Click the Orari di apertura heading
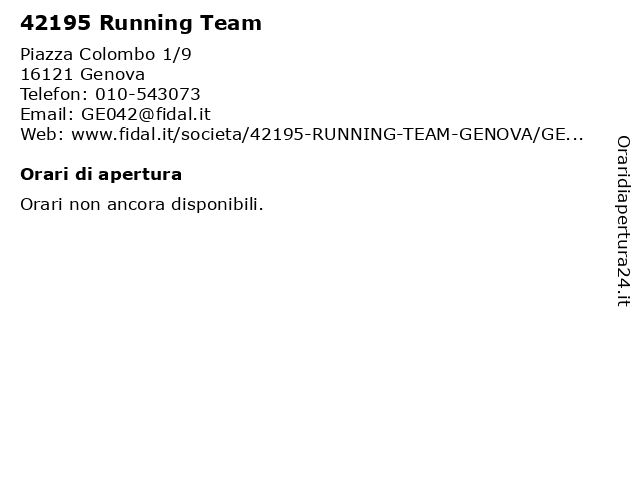Viewport: 640px width, 480px height. click(101, 174)
